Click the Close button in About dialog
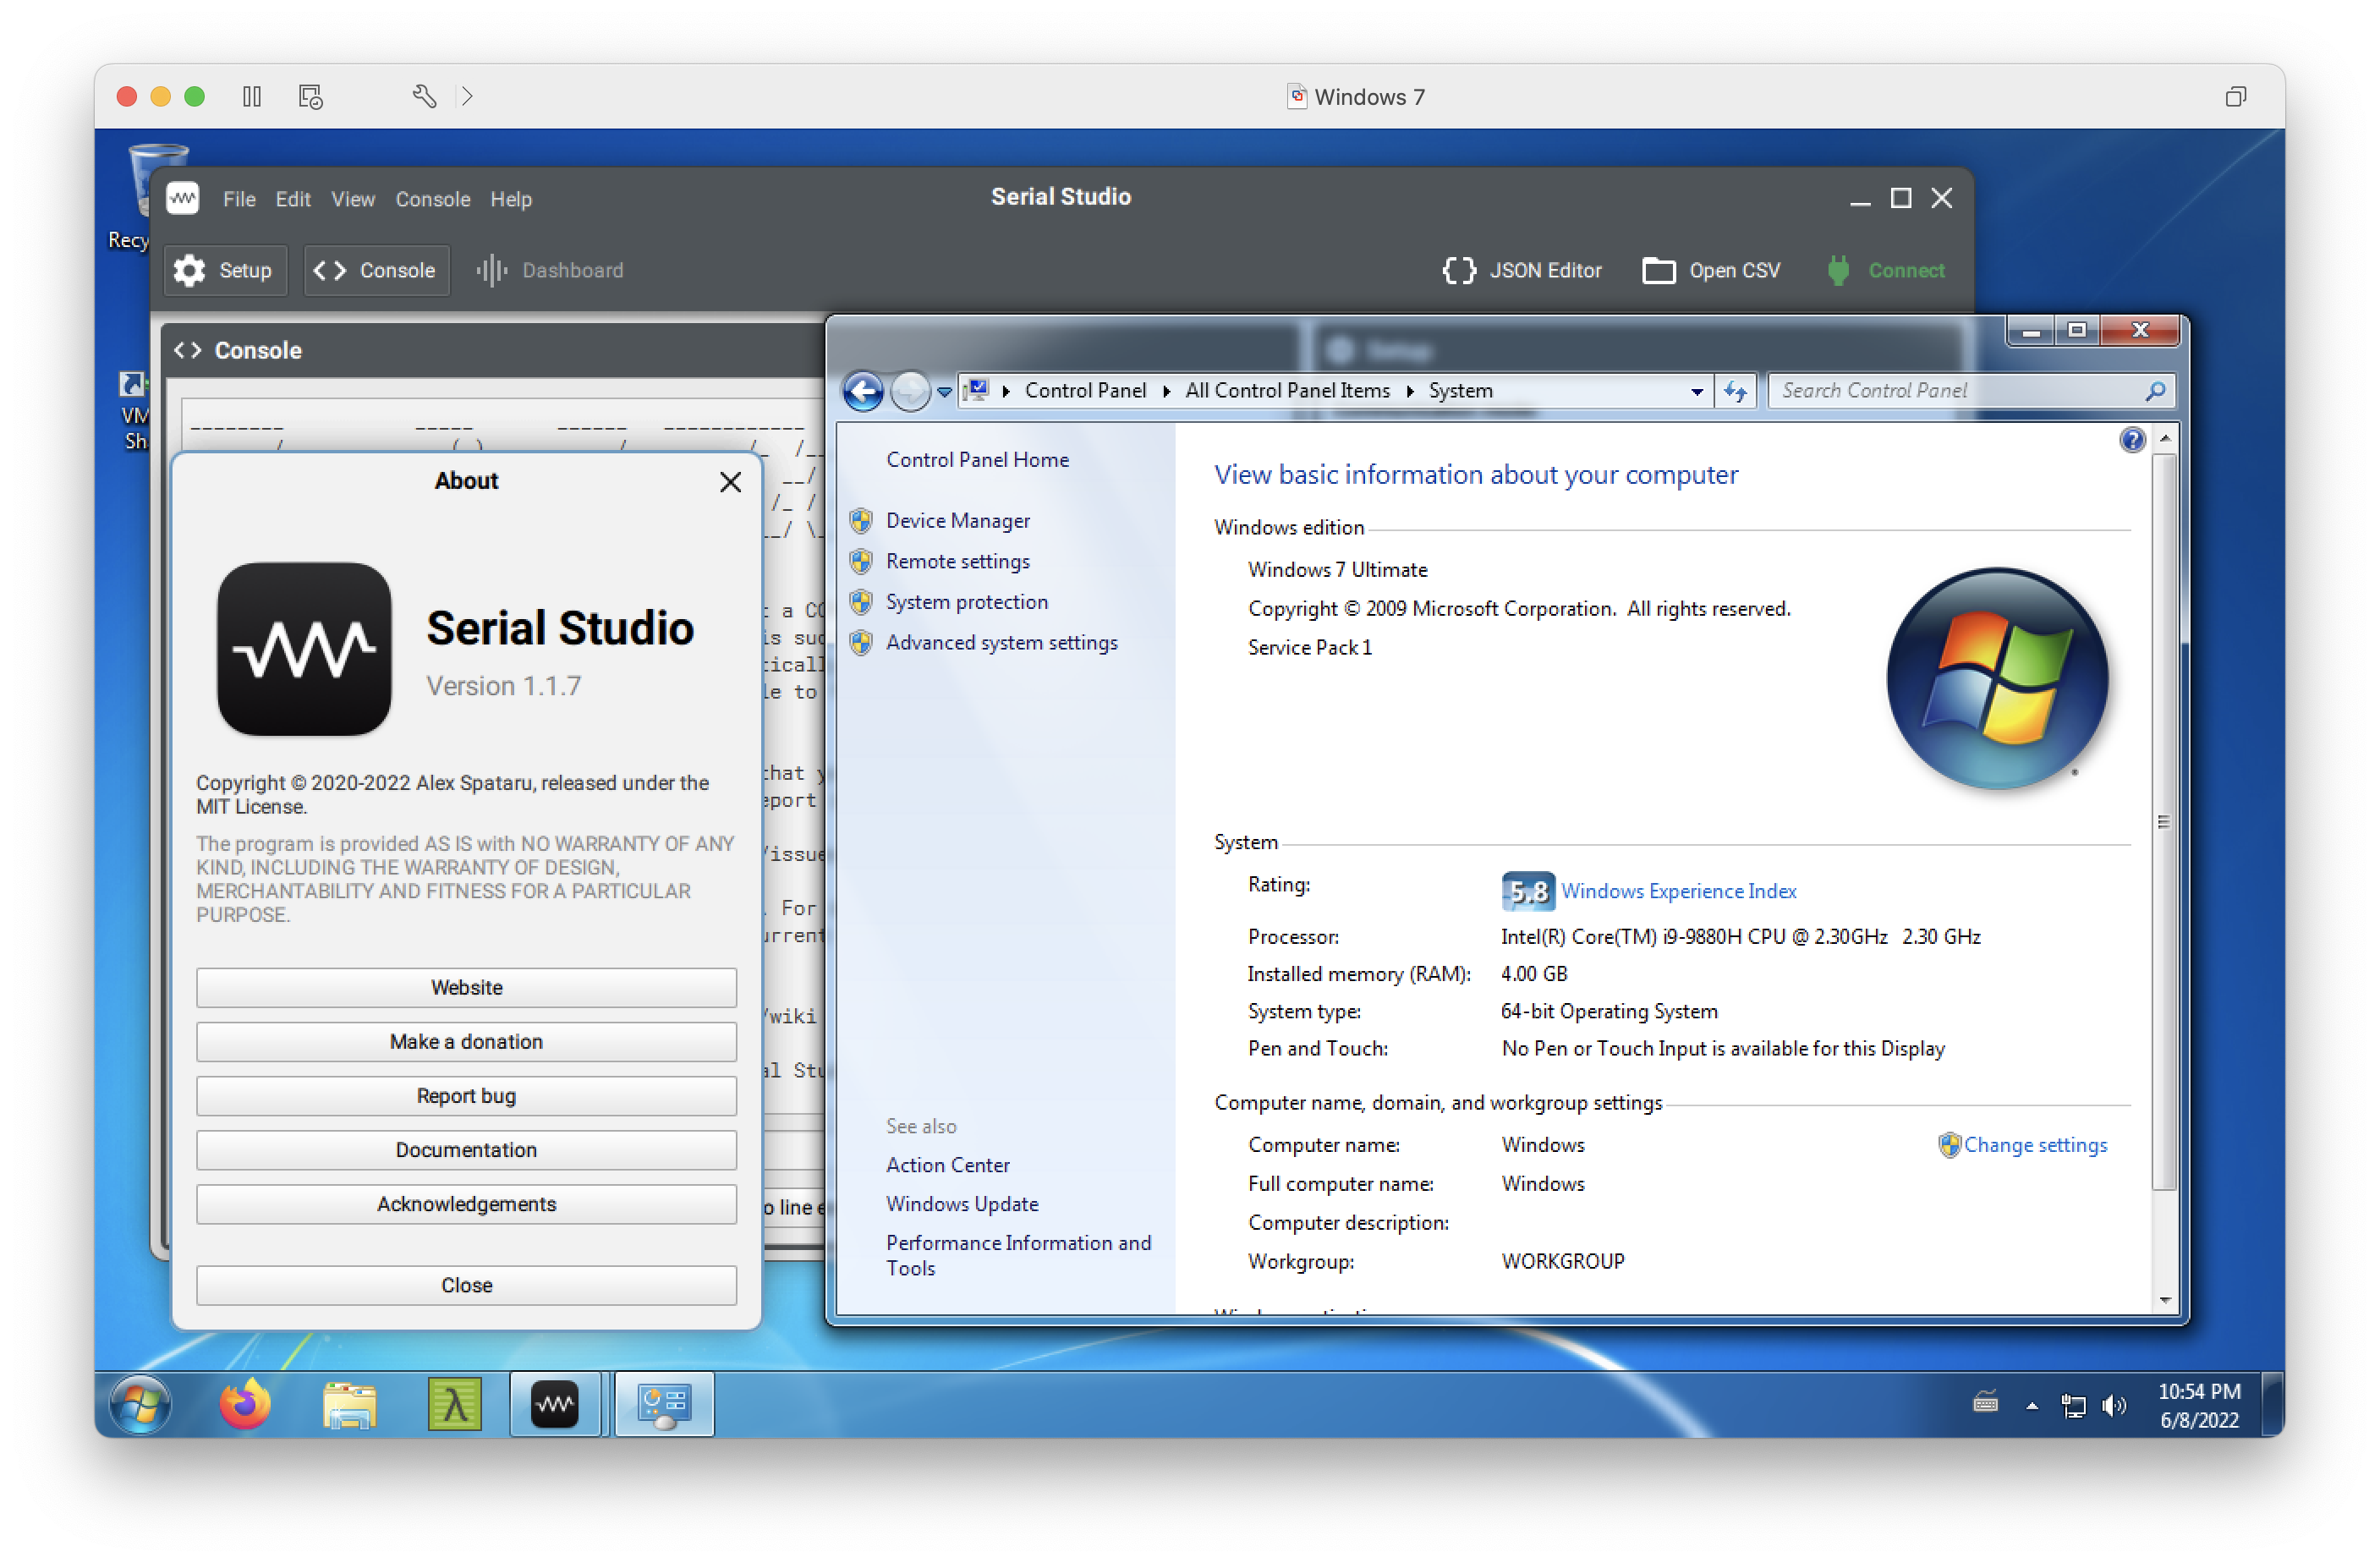 (x=466, y=1284)
